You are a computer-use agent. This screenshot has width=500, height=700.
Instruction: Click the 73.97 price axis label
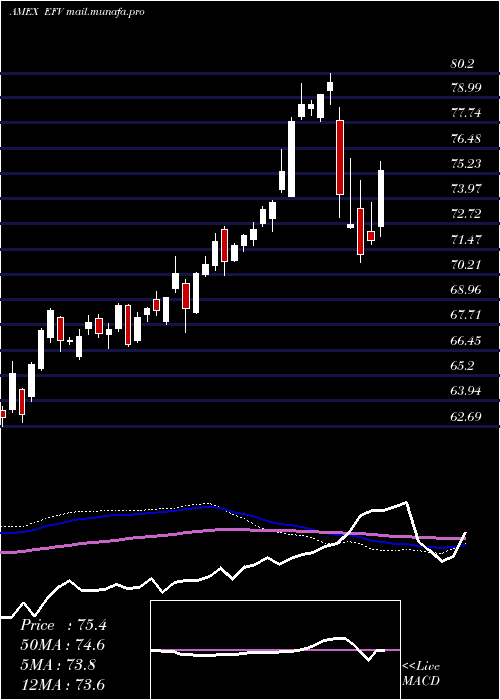coord(467,189)
